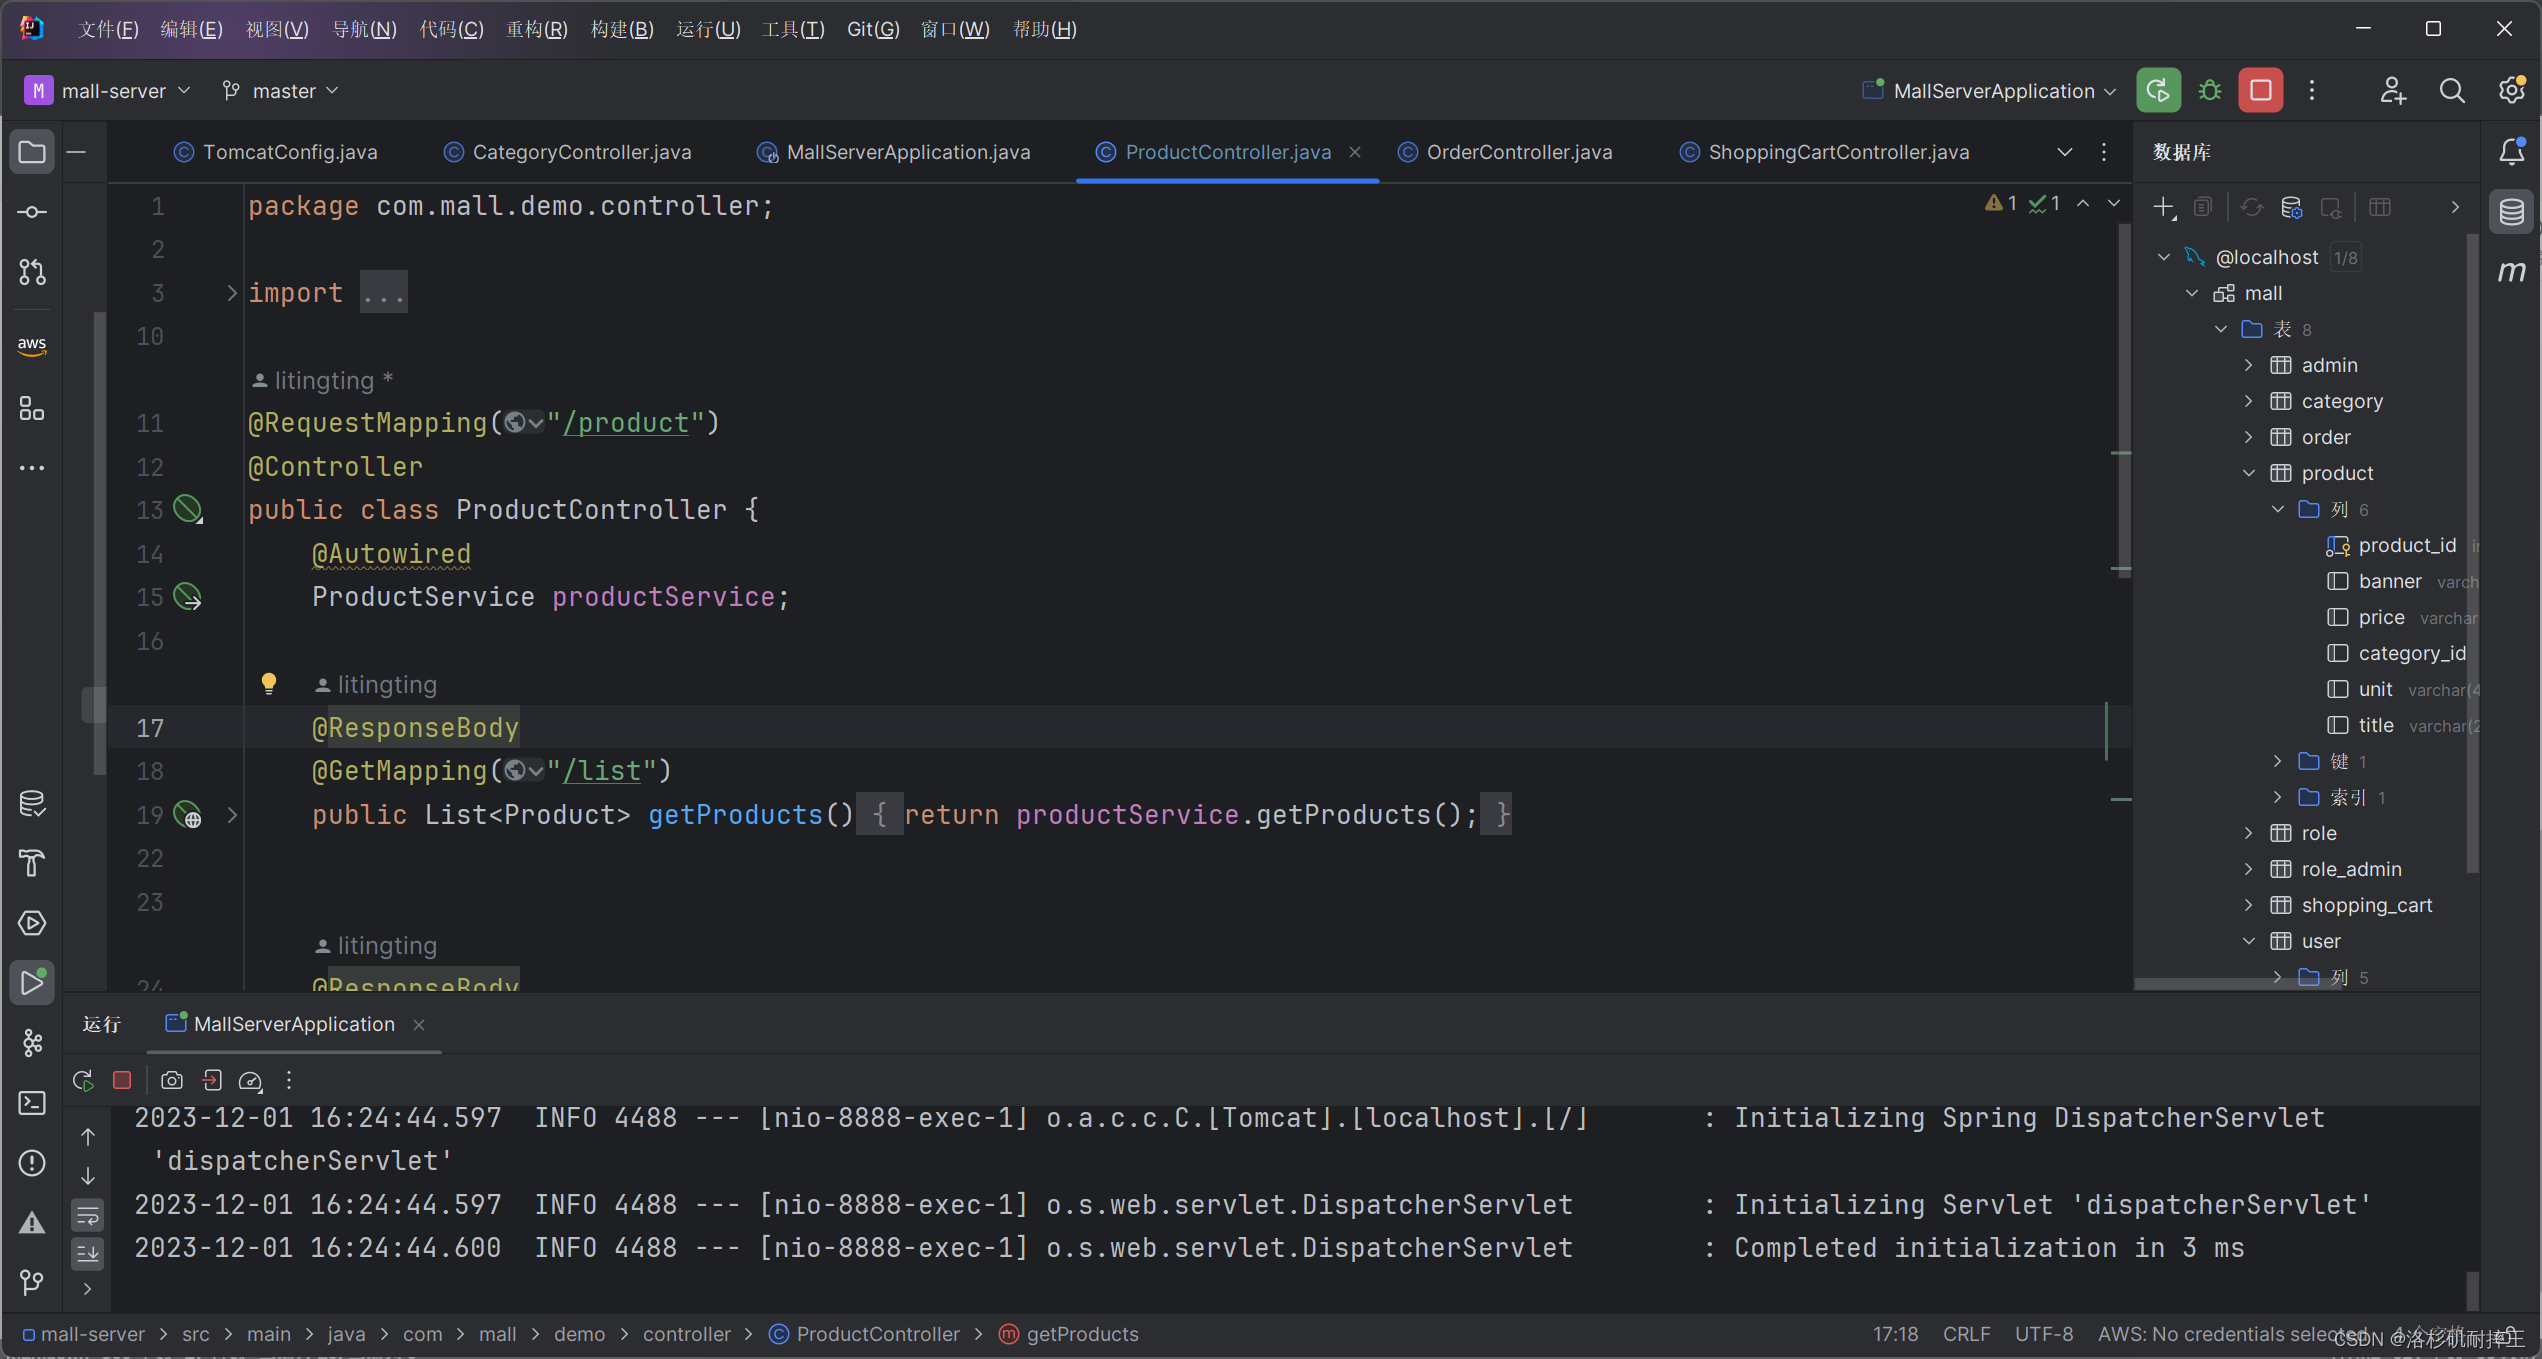This screenshot has height=1359, width=2542.
Task: Open Search Everywhere magnifier
Action: tap(2452, 91)
